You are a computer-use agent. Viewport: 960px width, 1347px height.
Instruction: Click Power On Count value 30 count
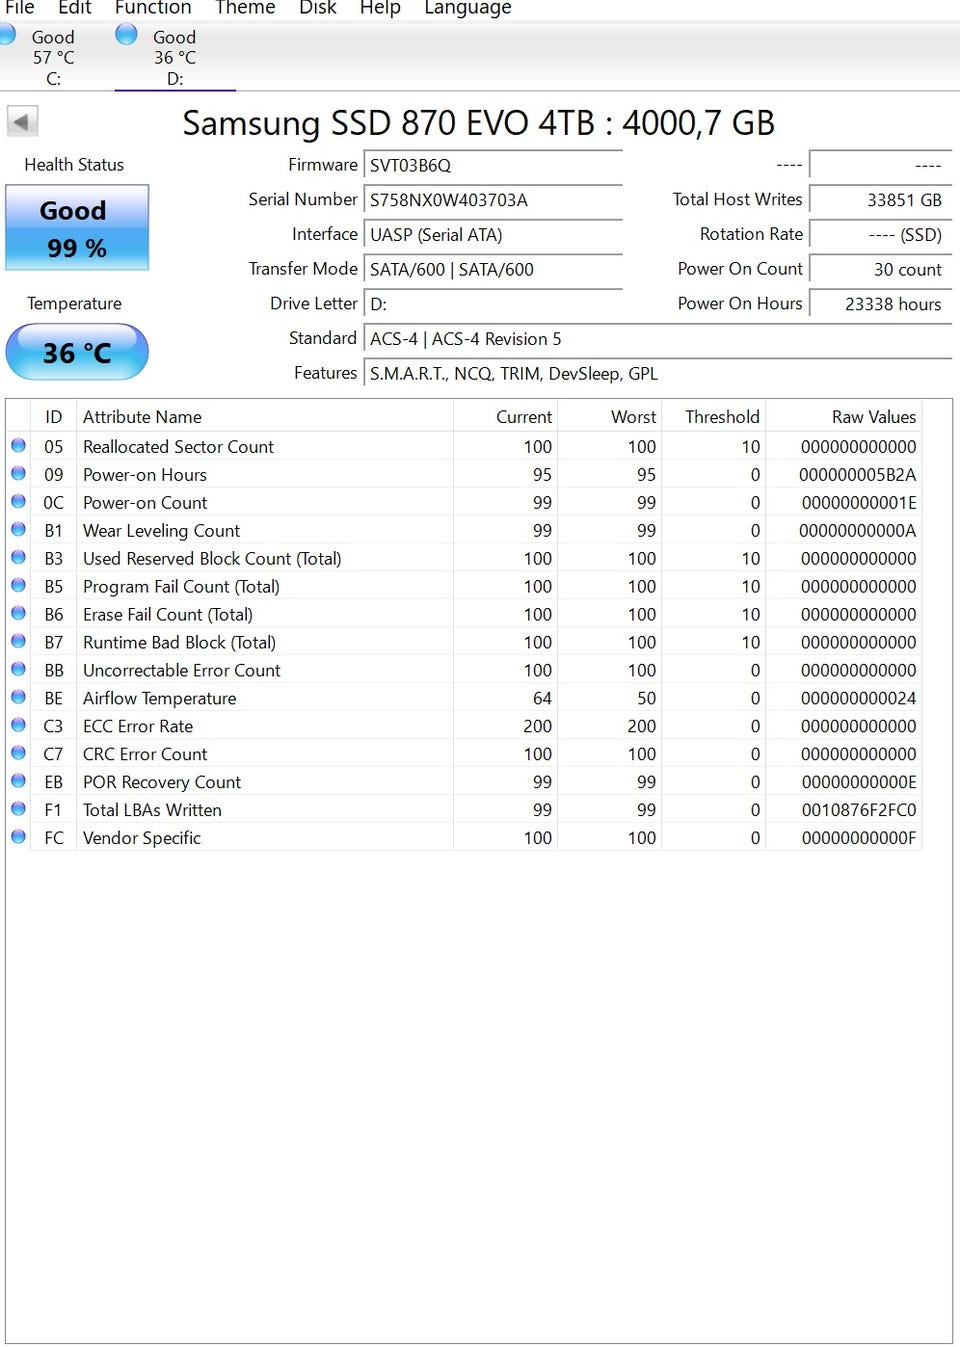coord(880,269)
